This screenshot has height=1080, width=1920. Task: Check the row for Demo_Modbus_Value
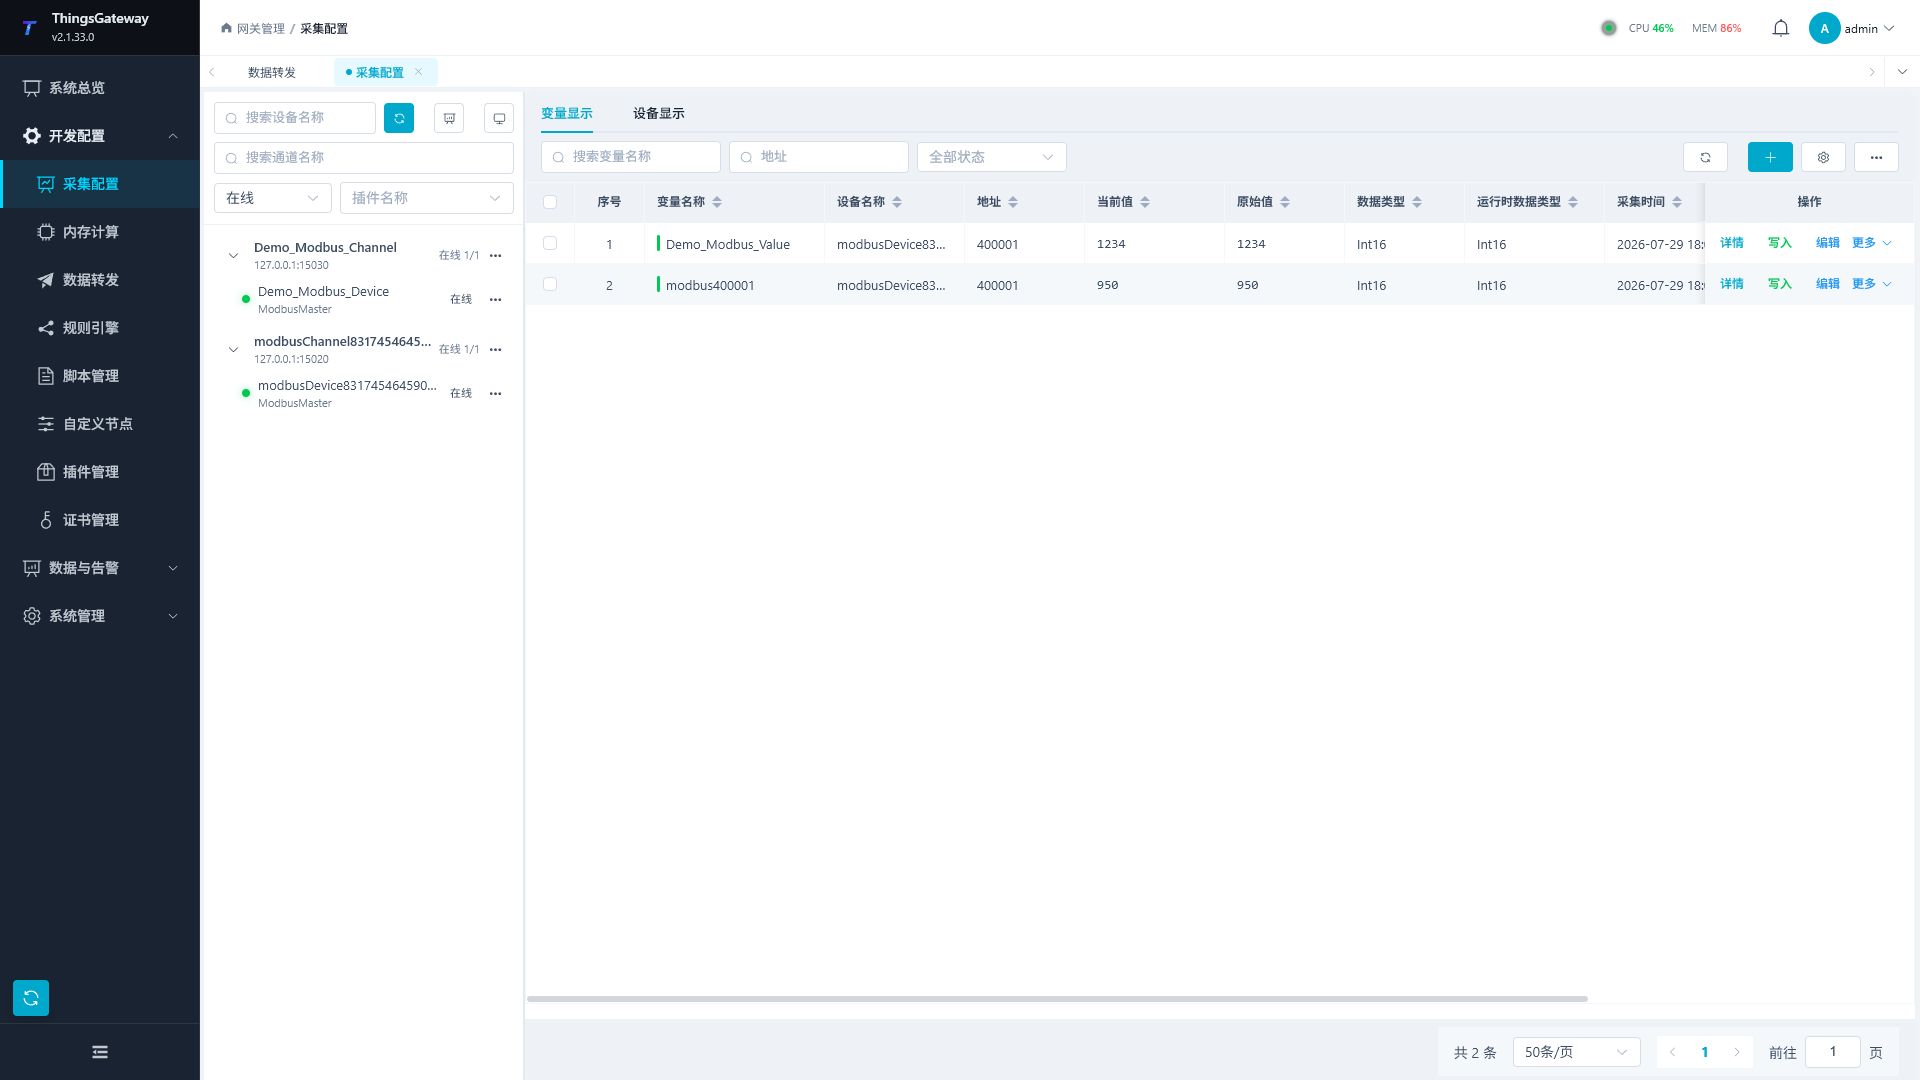coord(550,243)
